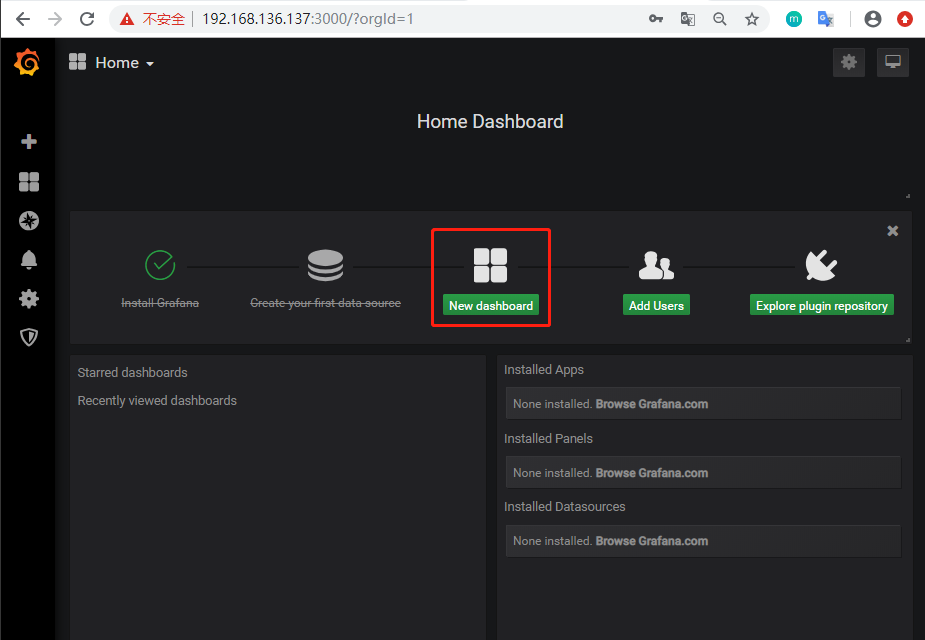Cycle view mode with monitor icon

pyautogui.click(x=893, y=62)
